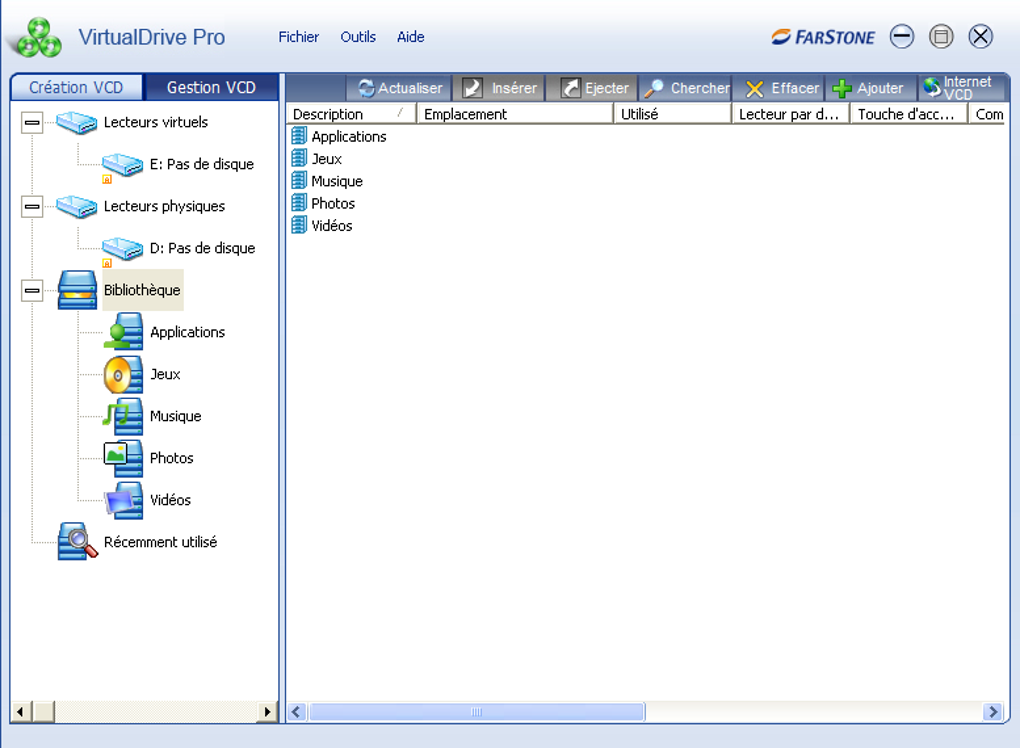Click the Jeux disc icon in tree

(x=123, y=375)
